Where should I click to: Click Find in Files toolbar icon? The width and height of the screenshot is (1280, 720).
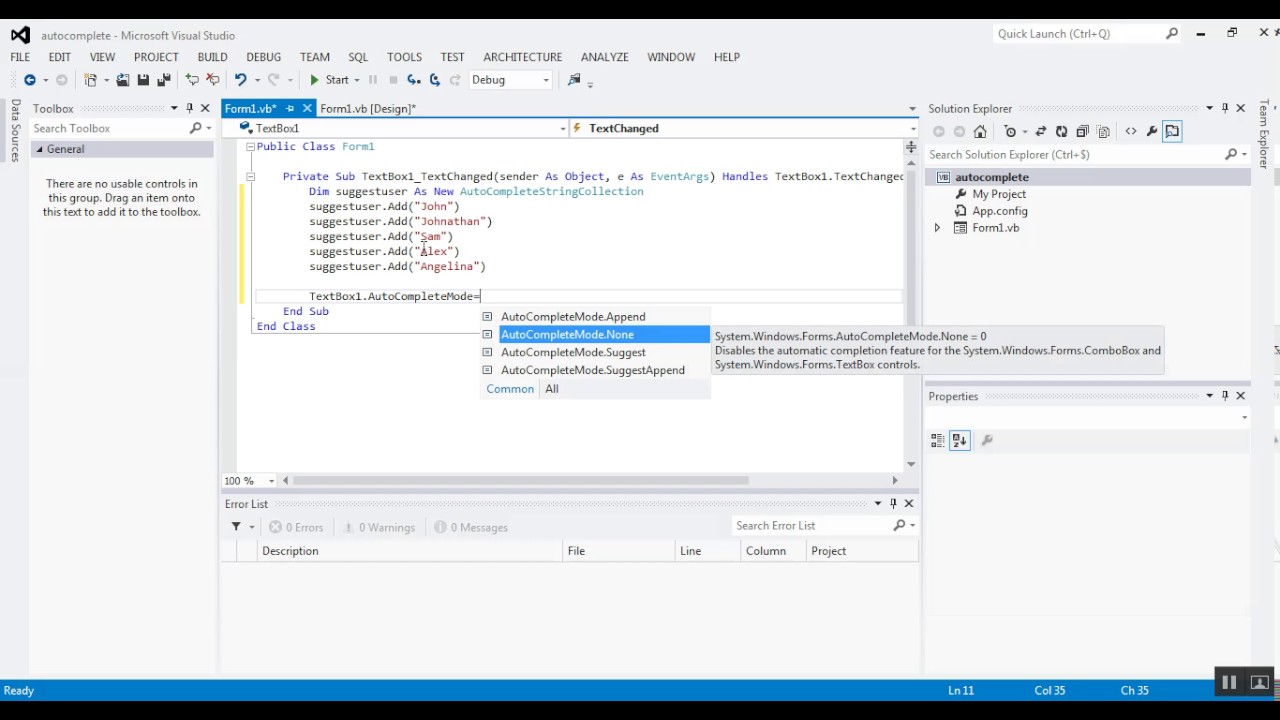pyautogui.click(x=574, y=80)
